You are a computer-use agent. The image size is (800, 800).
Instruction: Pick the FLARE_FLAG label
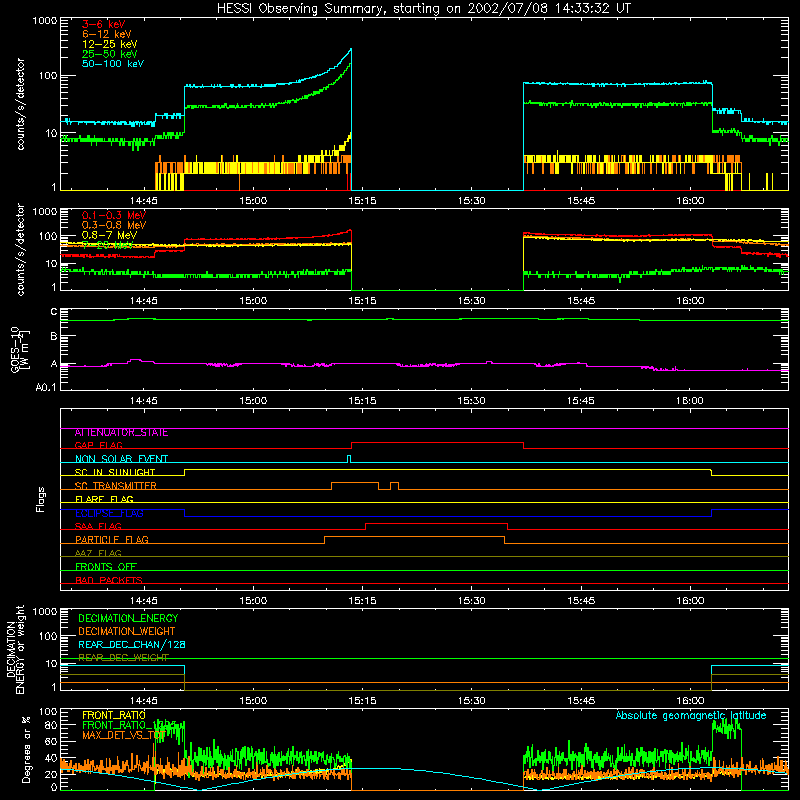pos(104,499)
